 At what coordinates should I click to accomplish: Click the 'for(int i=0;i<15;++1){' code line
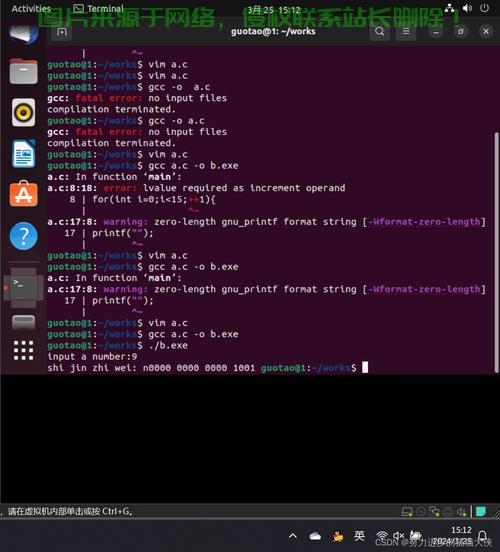[x=154, y=199]
